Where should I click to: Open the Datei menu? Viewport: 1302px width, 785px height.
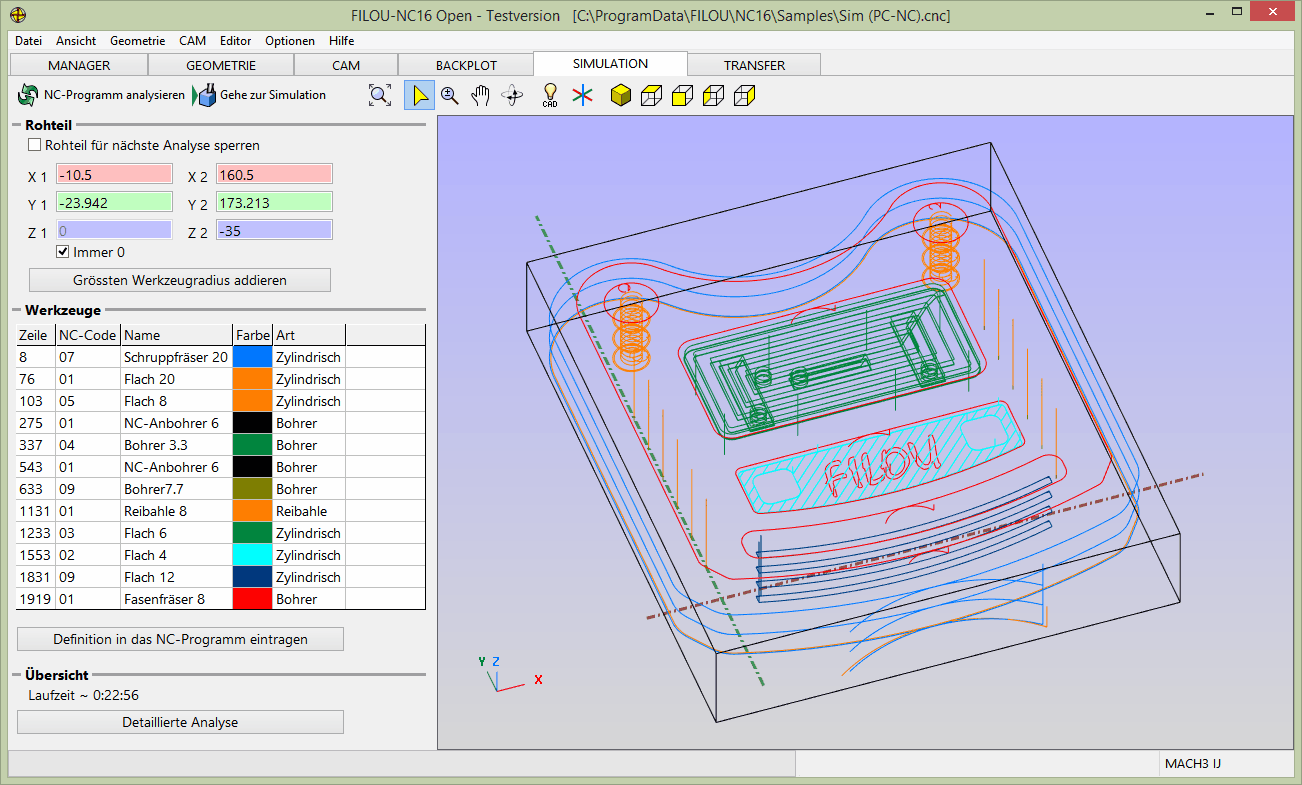pyautogui.click(x=28, y=41)
